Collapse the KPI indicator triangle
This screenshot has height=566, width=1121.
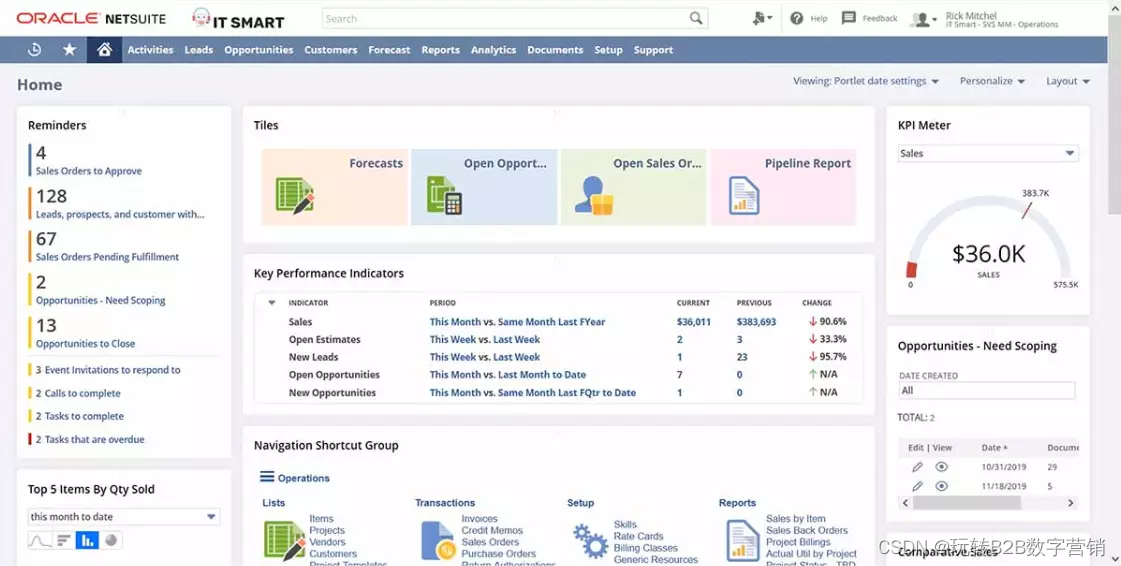pos(272,303)
